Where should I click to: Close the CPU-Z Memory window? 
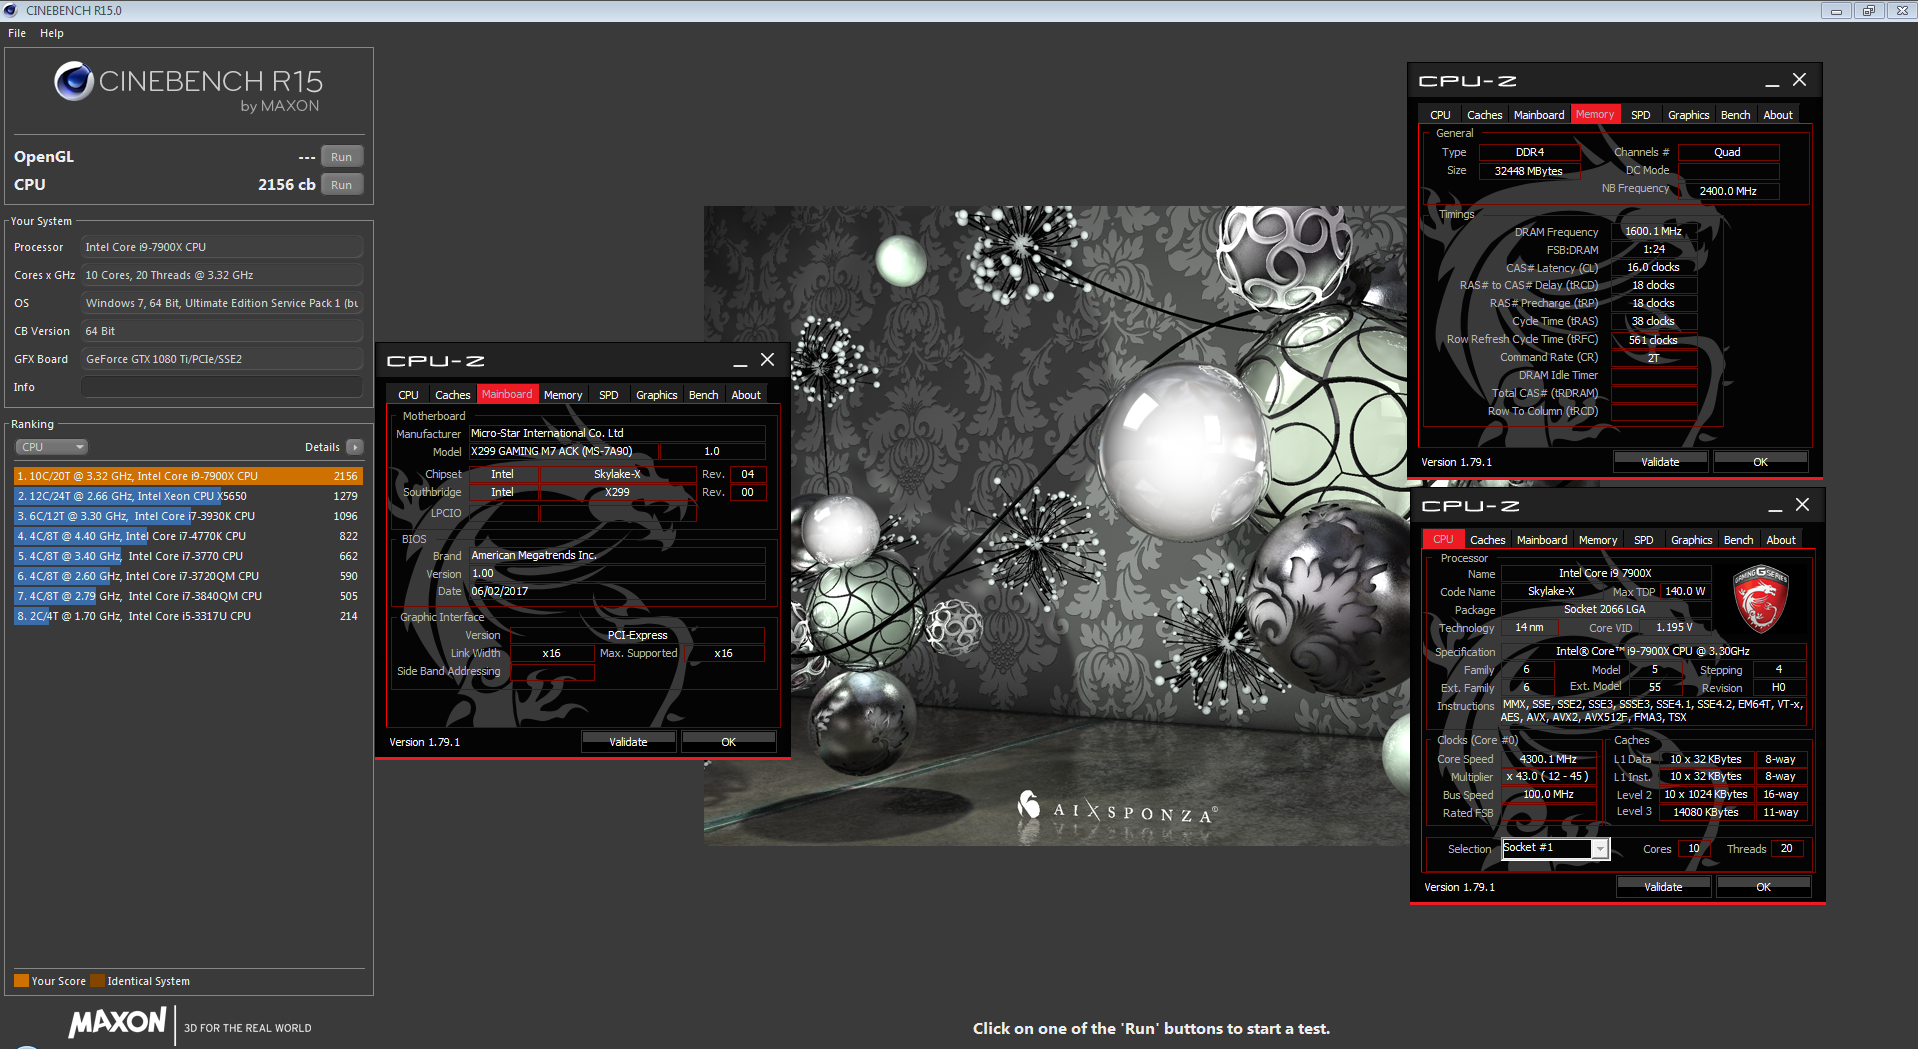tap(1799, 80)
